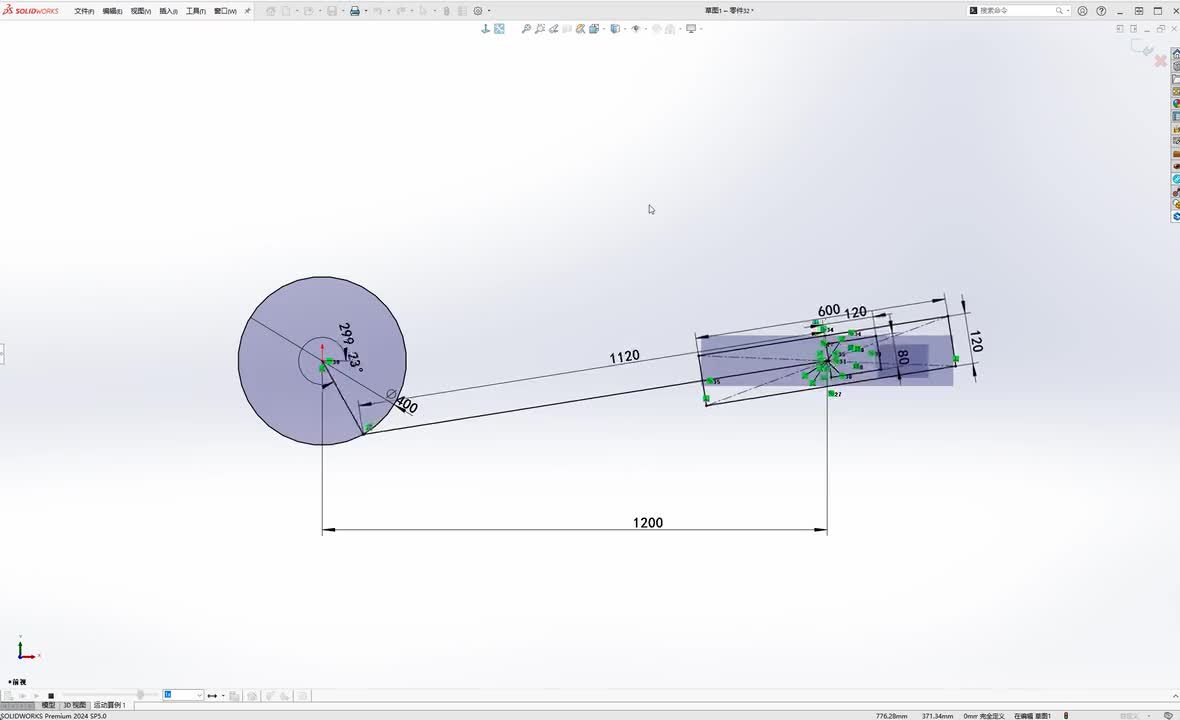This screenshot has width=1180, height=720.
Task: Adjust the motion playback time slider
Action: (x=140, y=695)
